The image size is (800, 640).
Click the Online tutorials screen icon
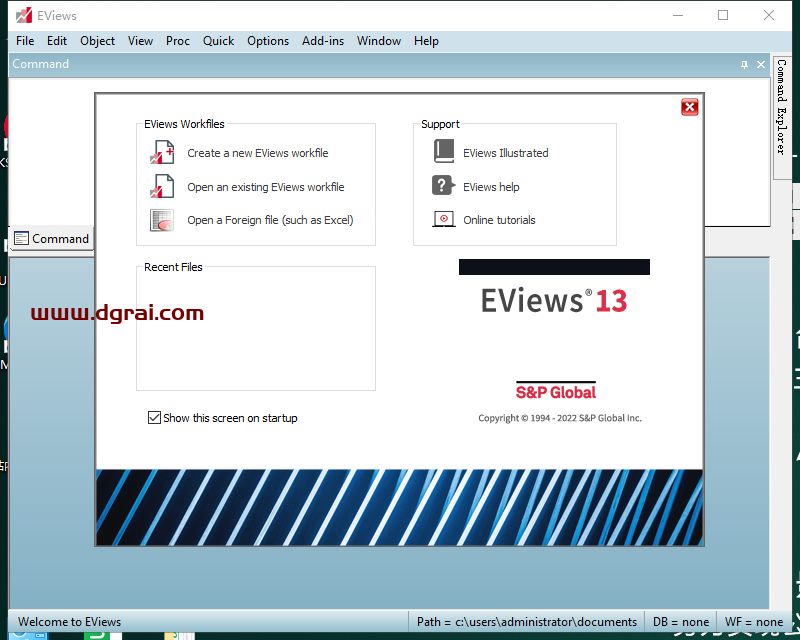coord(443,219)
